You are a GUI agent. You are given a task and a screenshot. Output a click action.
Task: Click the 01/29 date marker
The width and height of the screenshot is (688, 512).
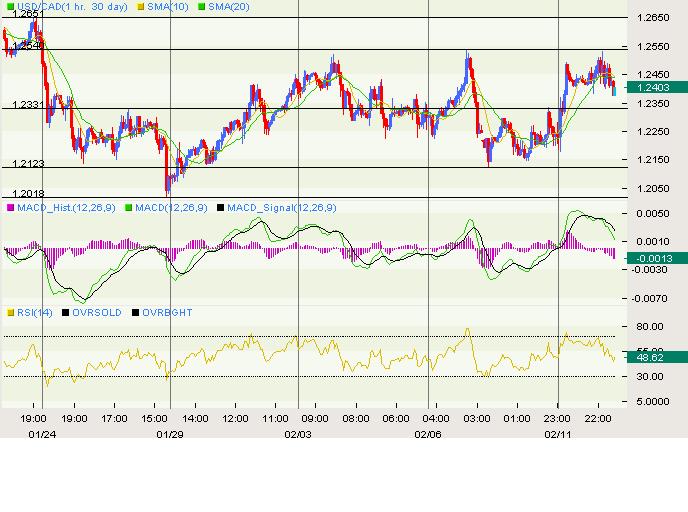[170, 434]
